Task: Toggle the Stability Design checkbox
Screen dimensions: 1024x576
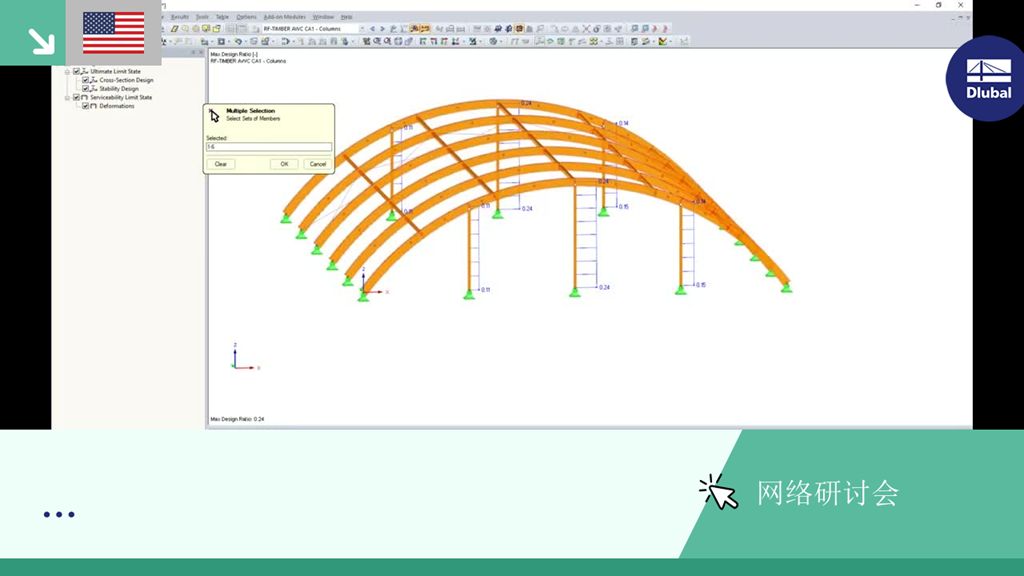Action: (86, 88)
